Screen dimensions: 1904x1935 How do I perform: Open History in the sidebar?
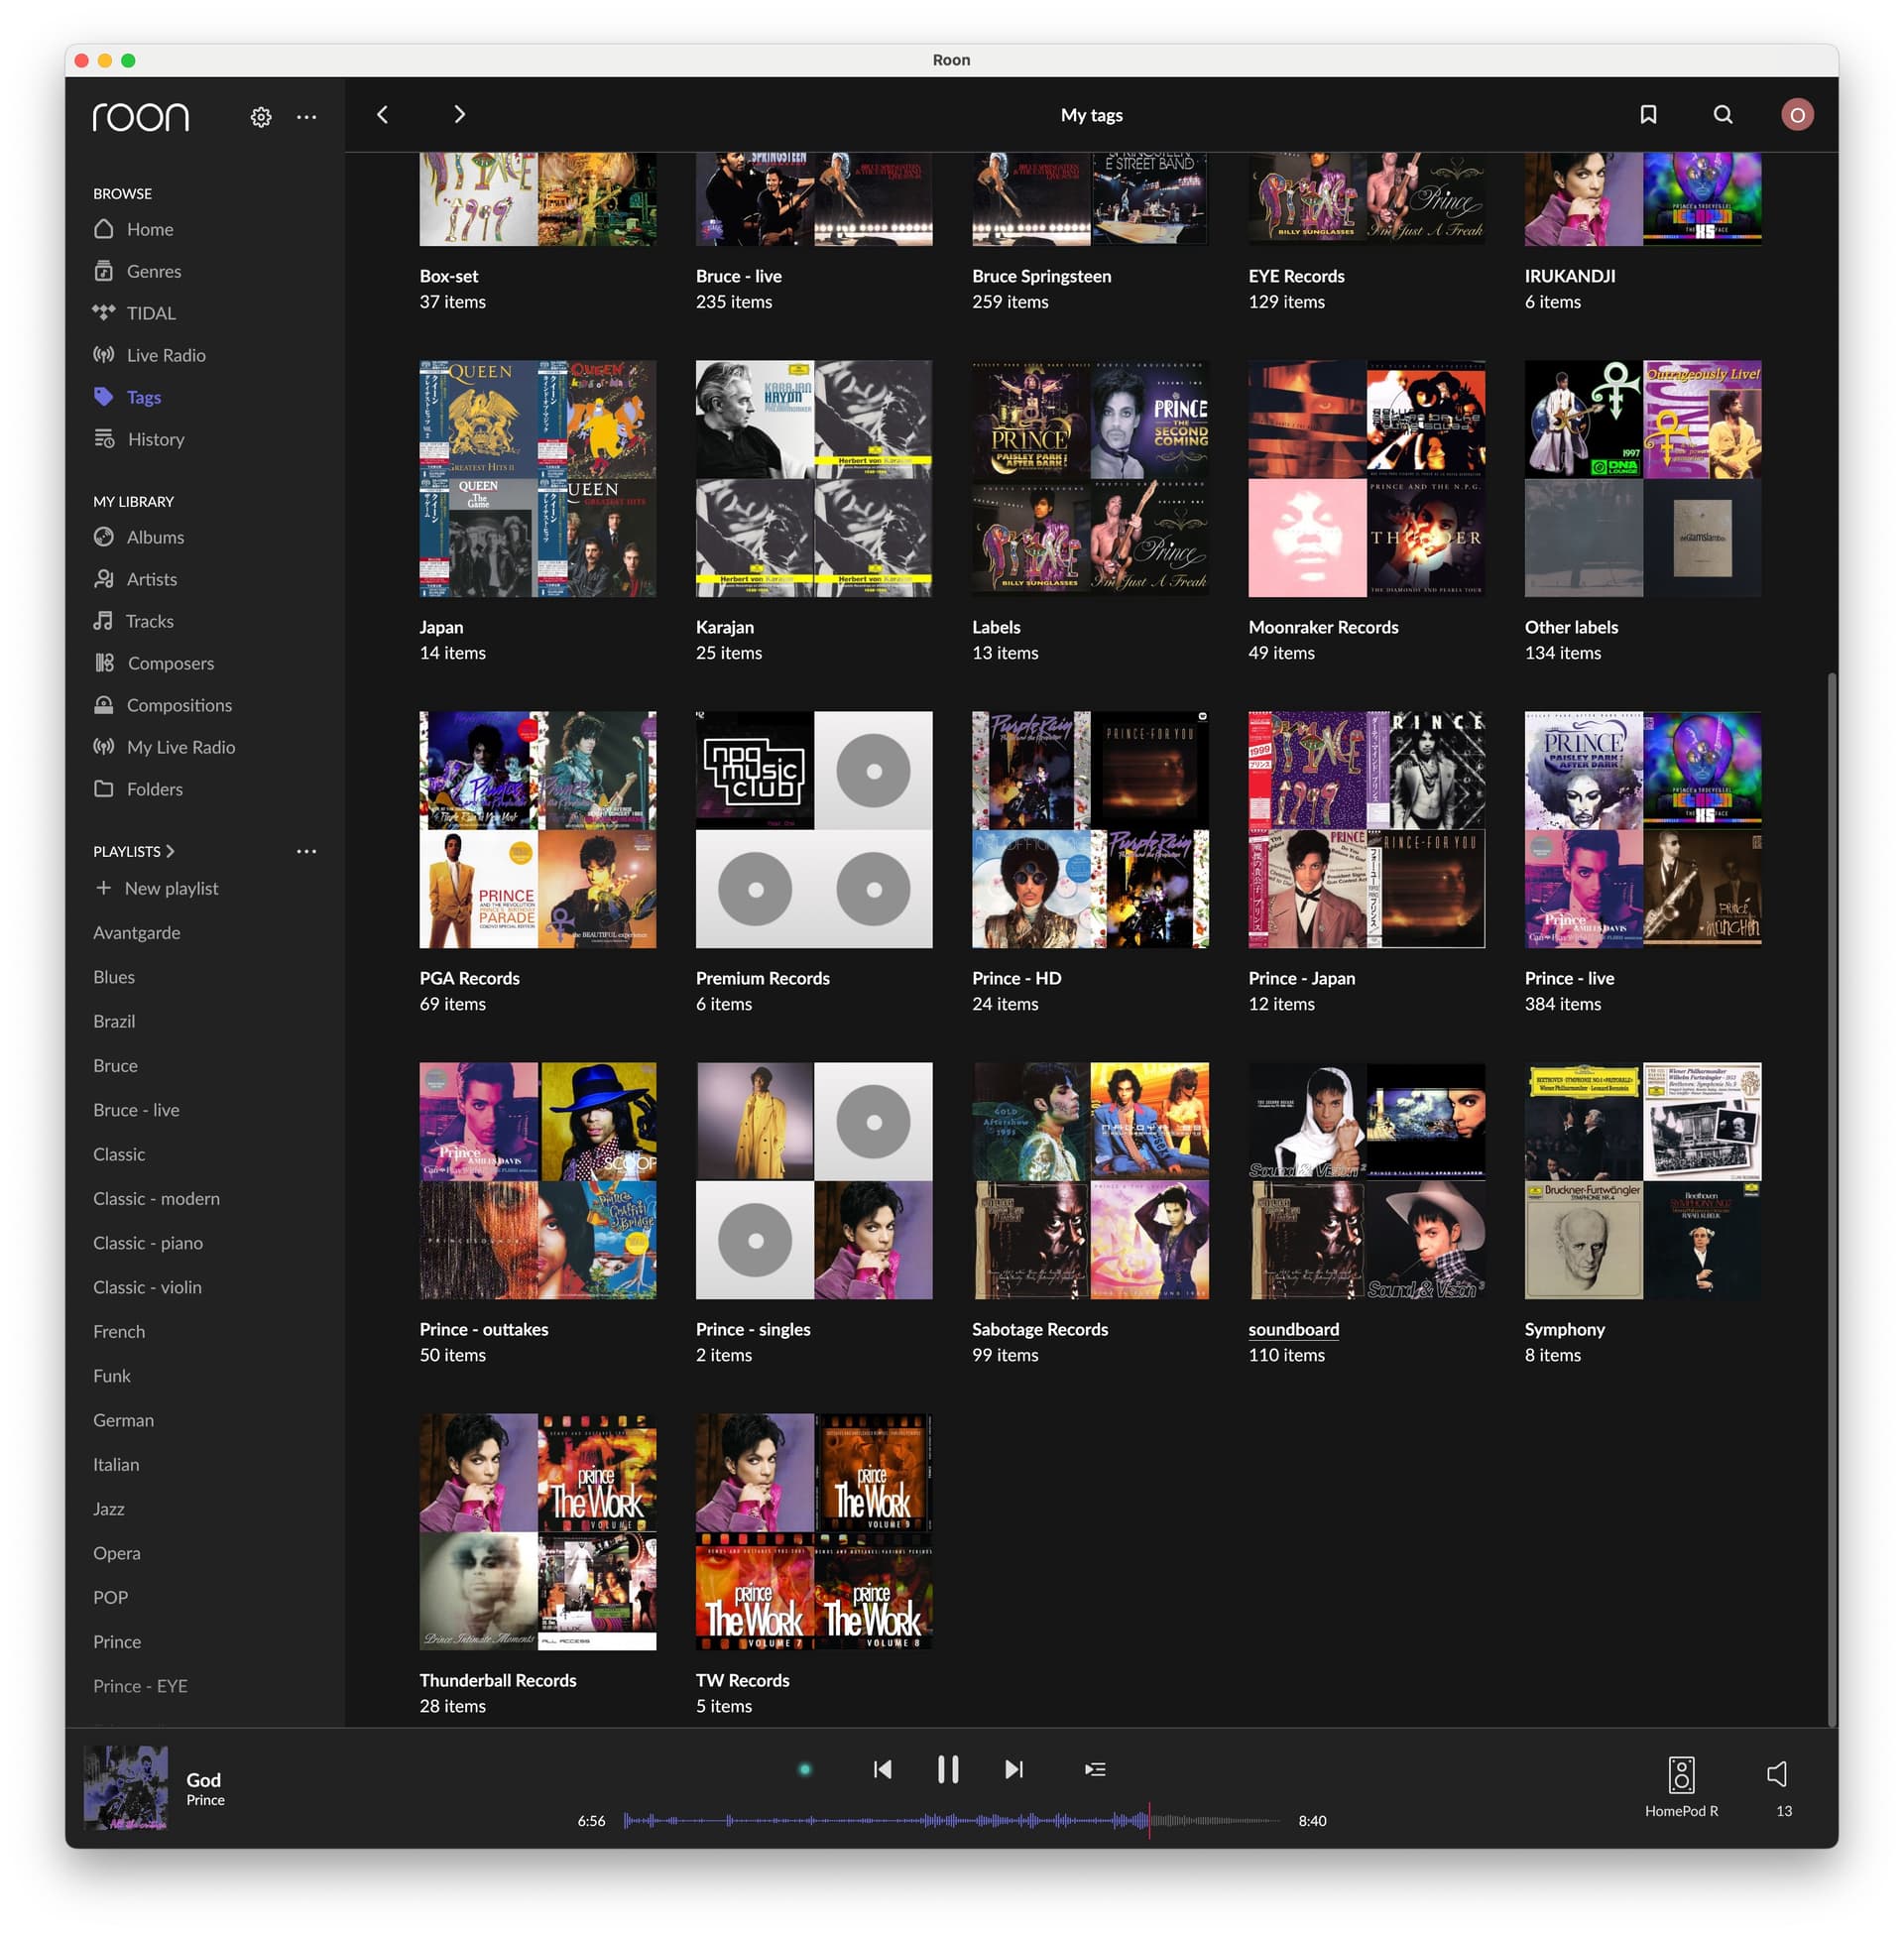click(139, 439)
